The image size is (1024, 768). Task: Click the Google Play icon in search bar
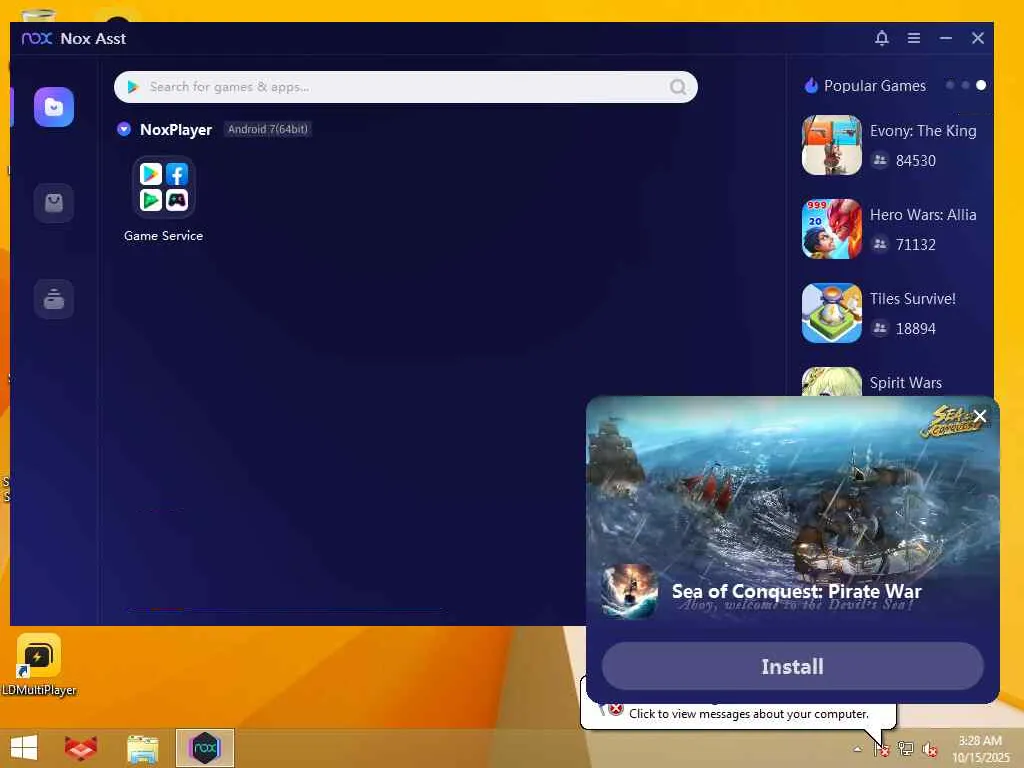tap(133, 87)
